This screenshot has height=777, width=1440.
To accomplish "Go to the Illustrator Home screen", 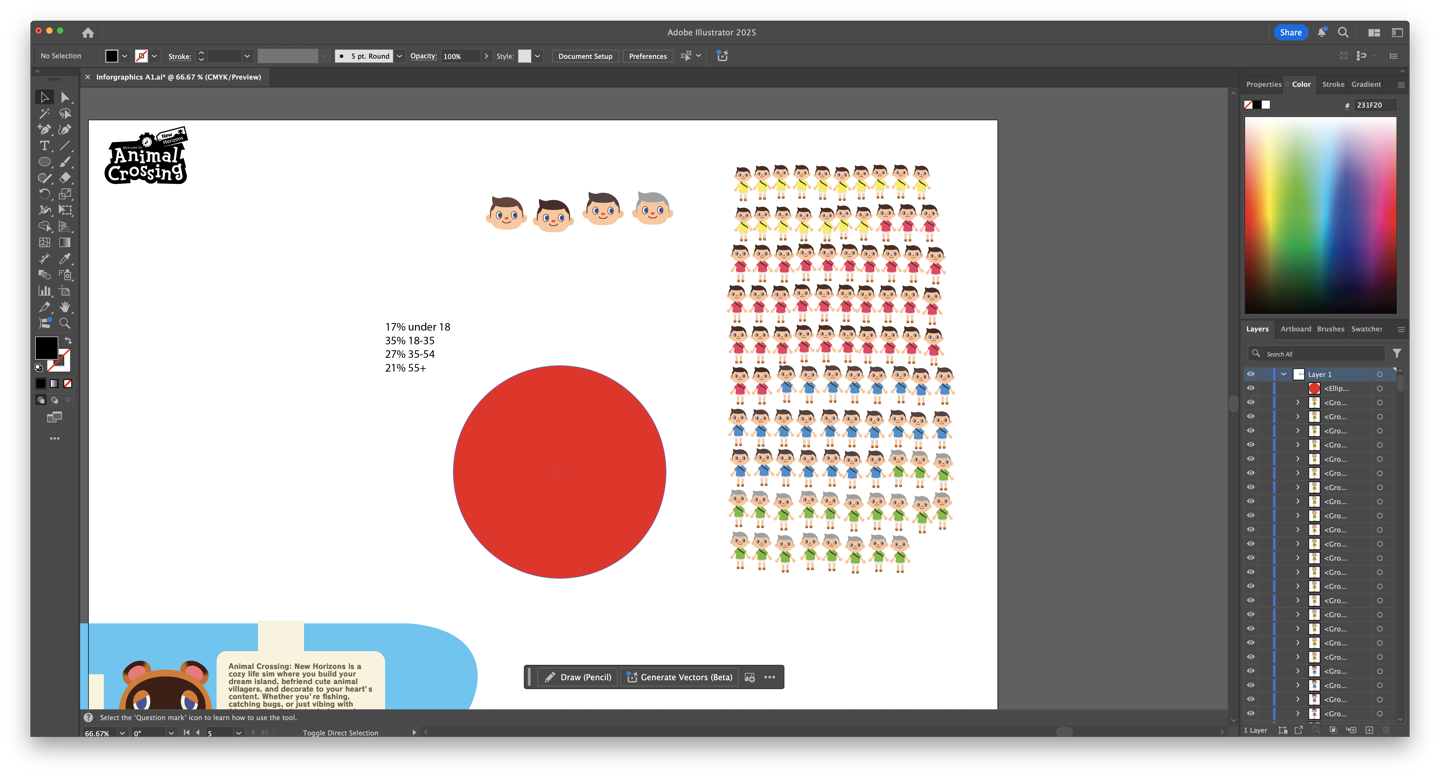I will [x=88, y=33].
